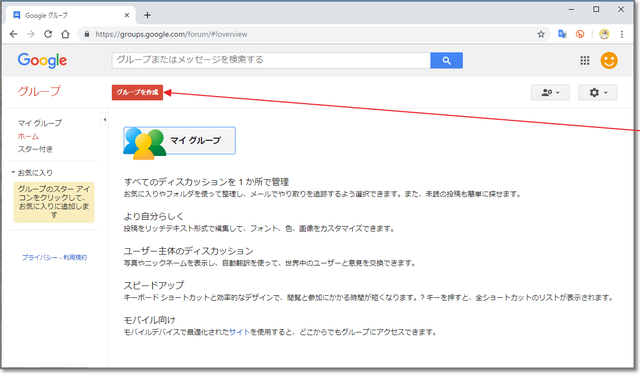Click the グループ heading link
The image size is (640, 374).
[39, 91]
